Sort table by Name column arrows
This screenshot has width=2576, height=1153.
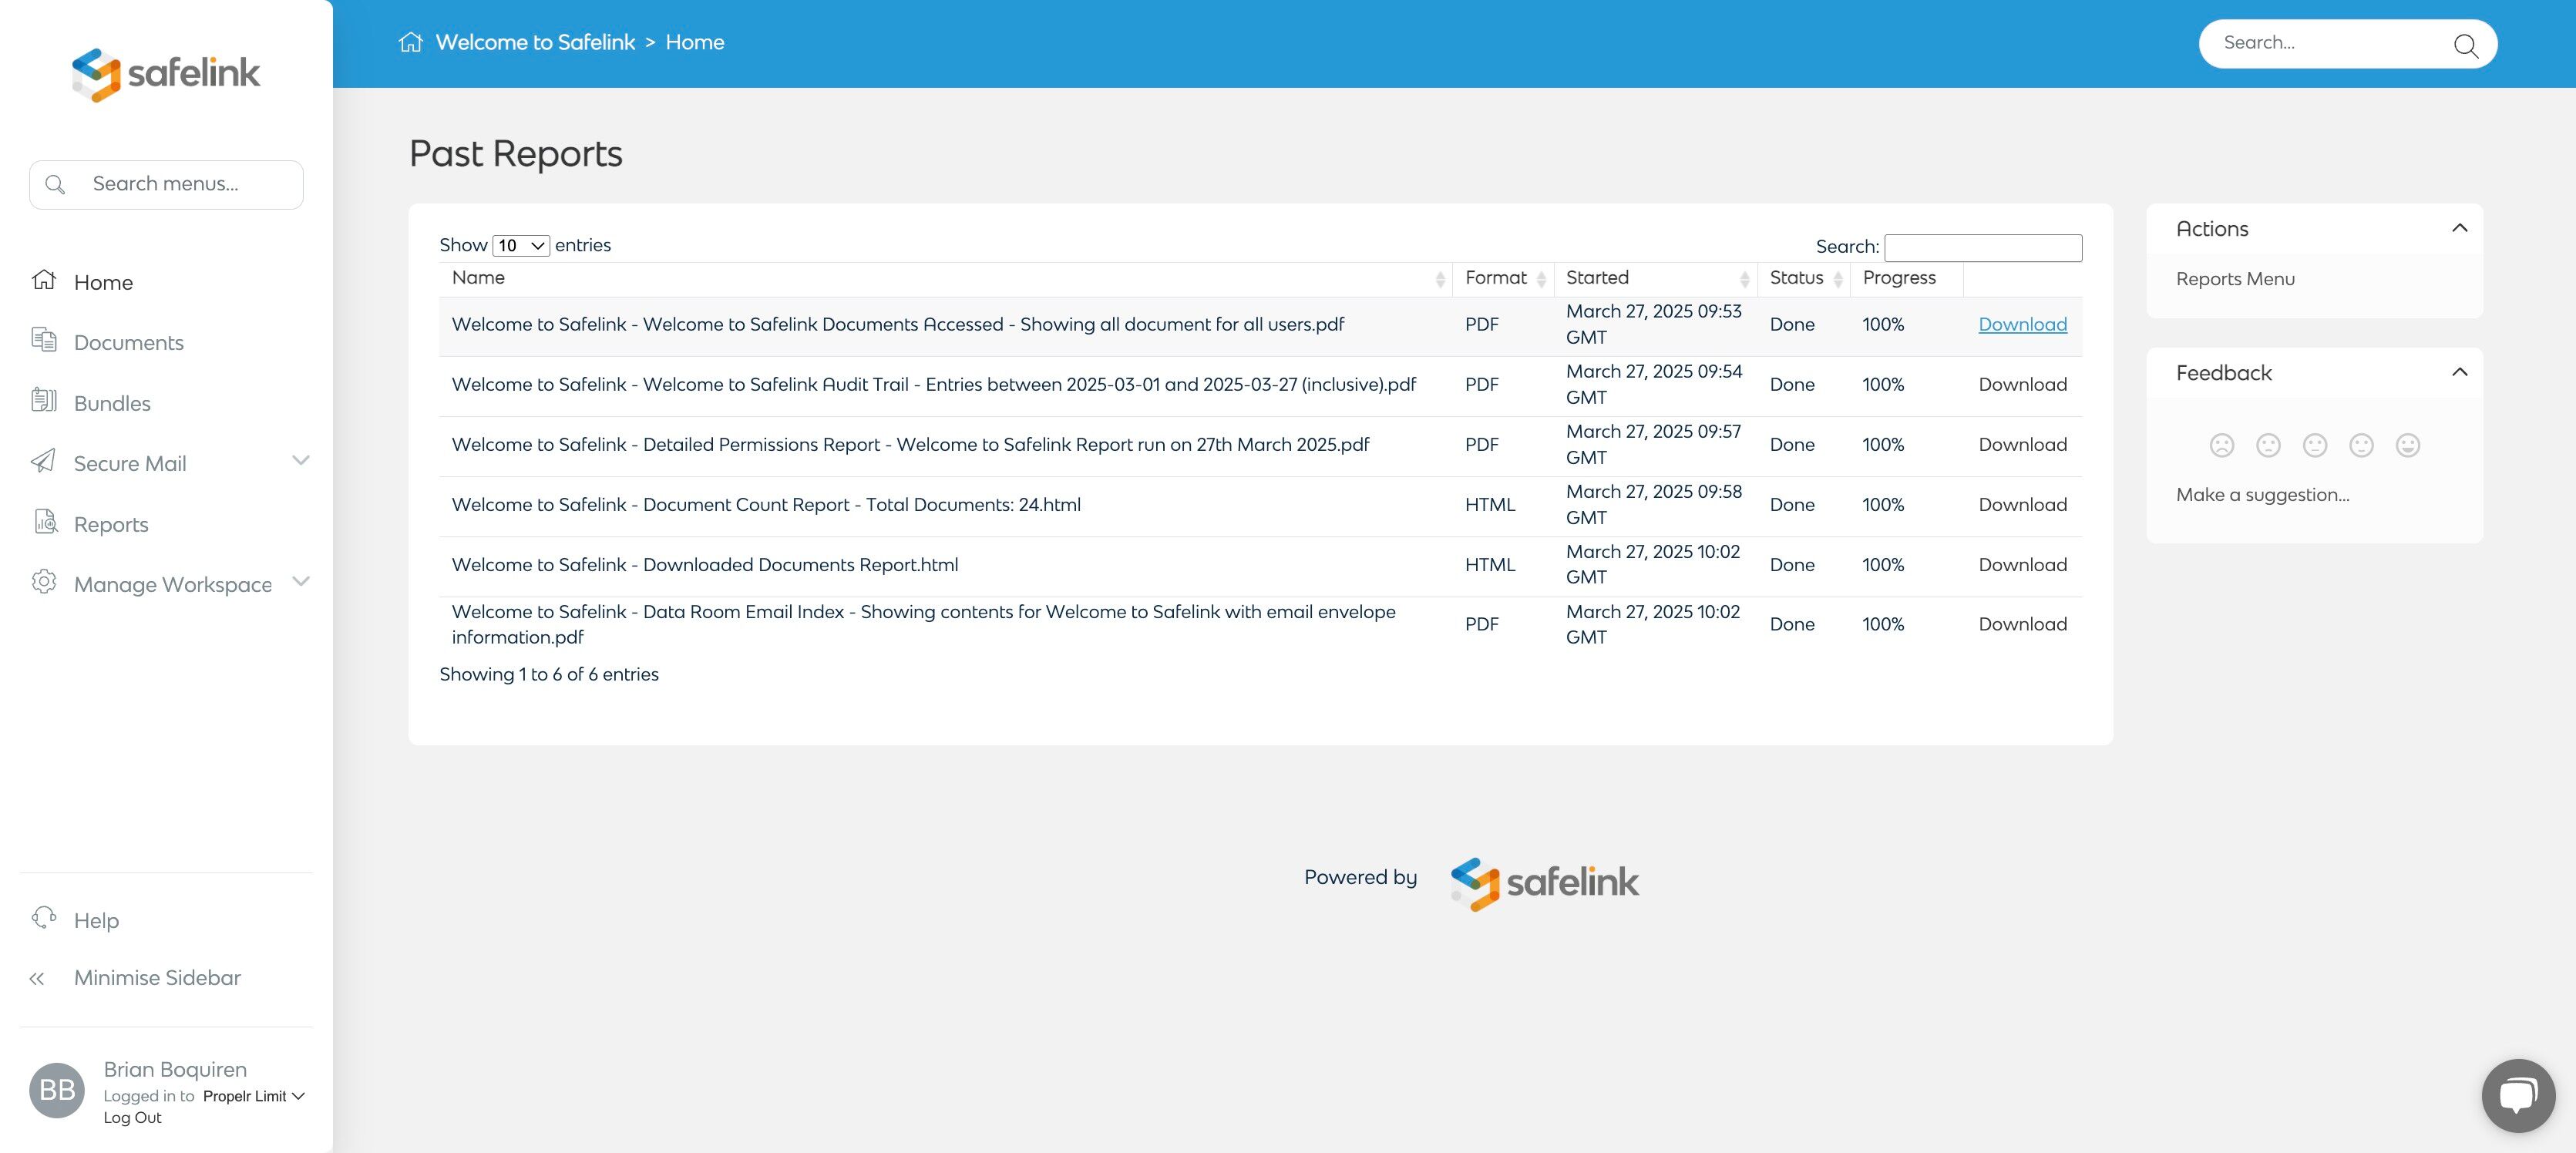coord(1440,279)
